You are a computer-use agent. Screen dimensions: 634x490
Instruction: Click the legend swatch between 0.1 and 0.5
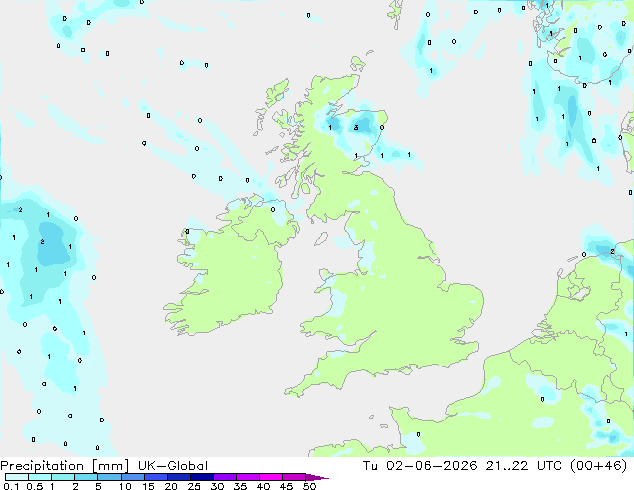(17, 477)
